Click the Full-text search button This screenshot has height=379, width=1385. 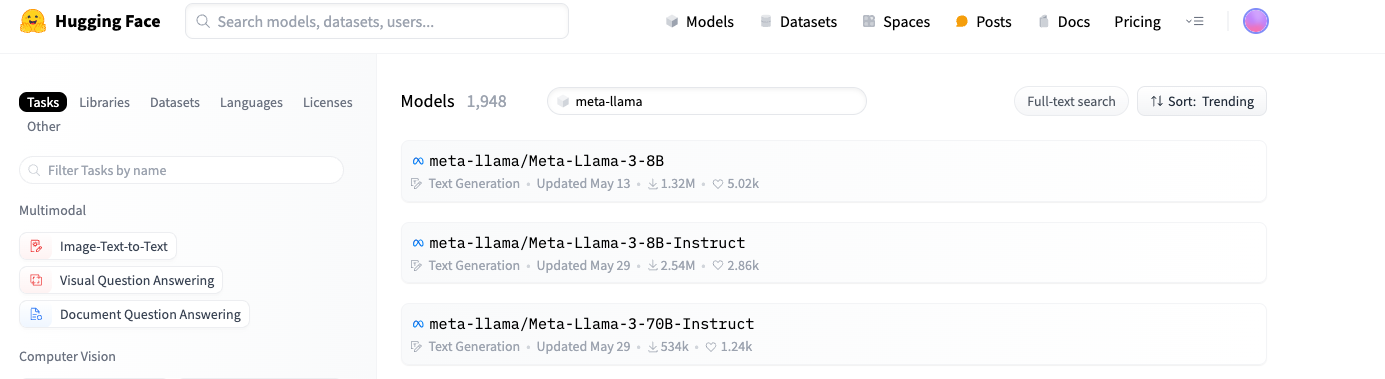click(x=1071, y=101)
